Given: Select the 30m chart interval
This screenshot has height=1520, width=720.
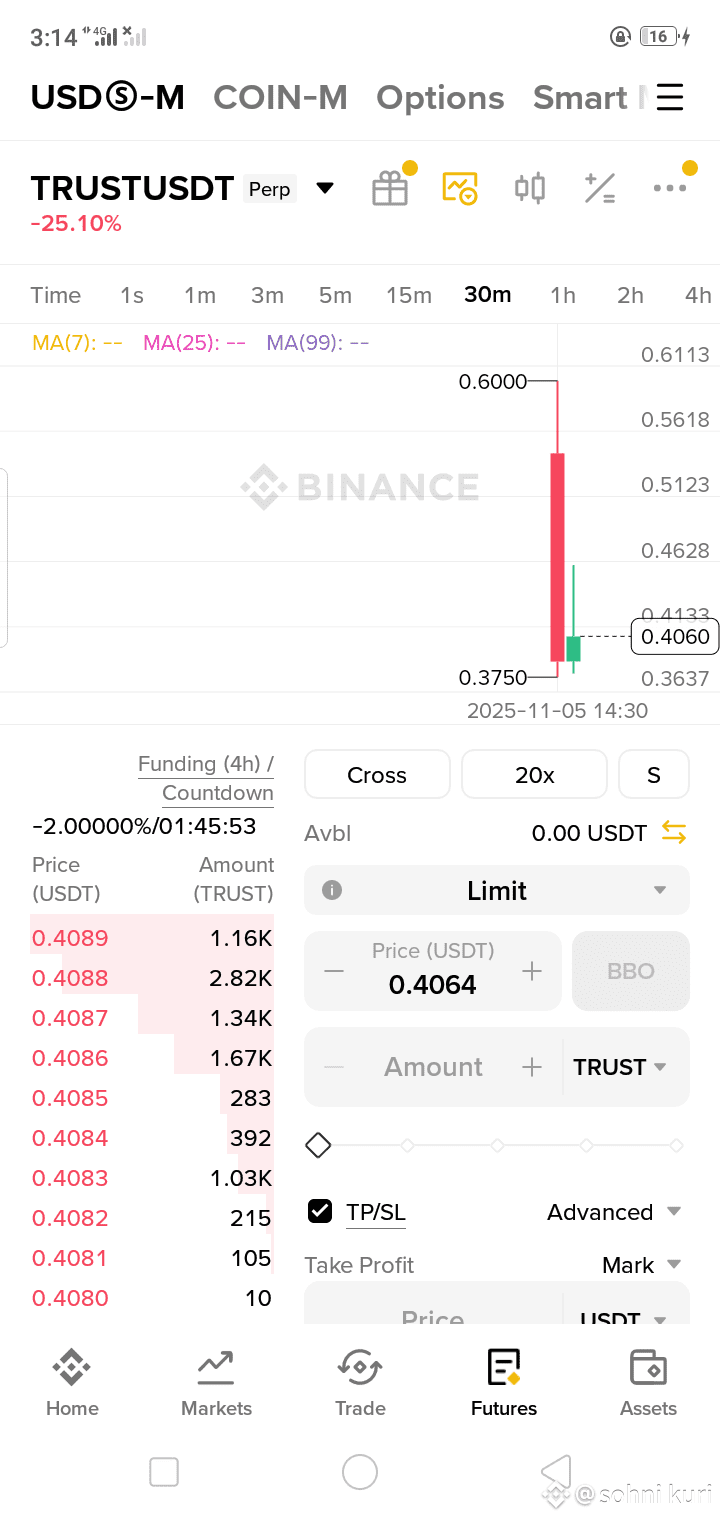Looking at the screenshot, I should (488, 294).
